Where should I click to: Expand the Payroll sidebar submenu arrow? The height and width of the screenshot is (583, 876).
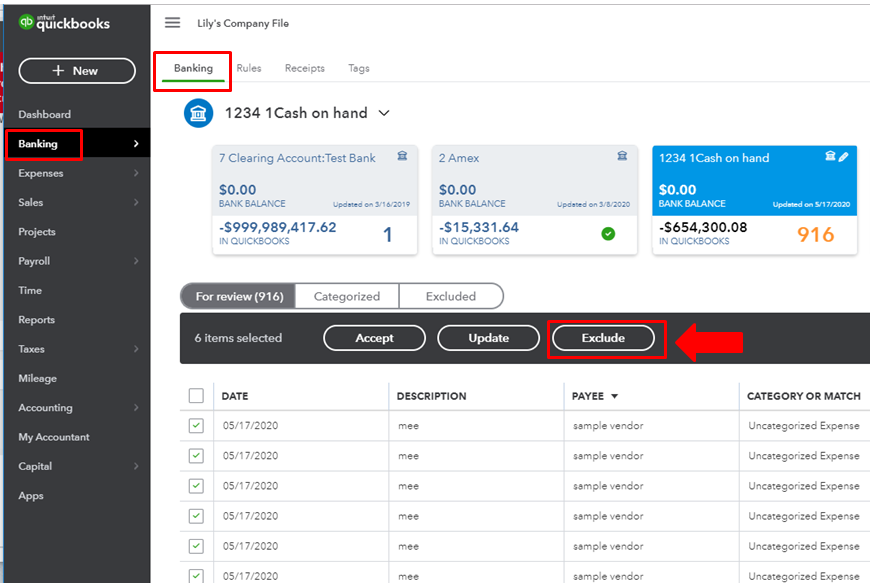coord(136,261)
